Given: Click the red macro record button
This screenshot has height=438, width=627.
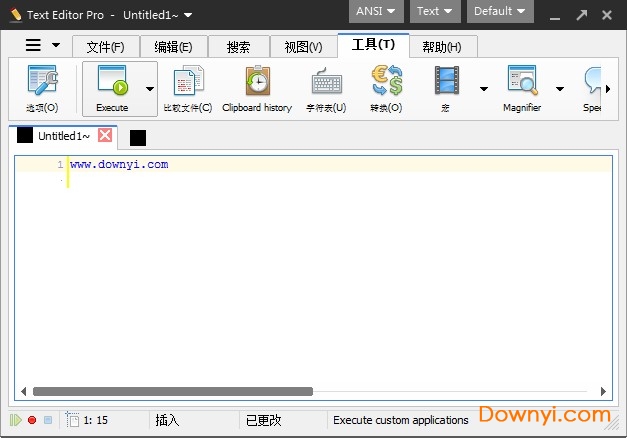Looking at the screenshot, I should tap(32, 420).
